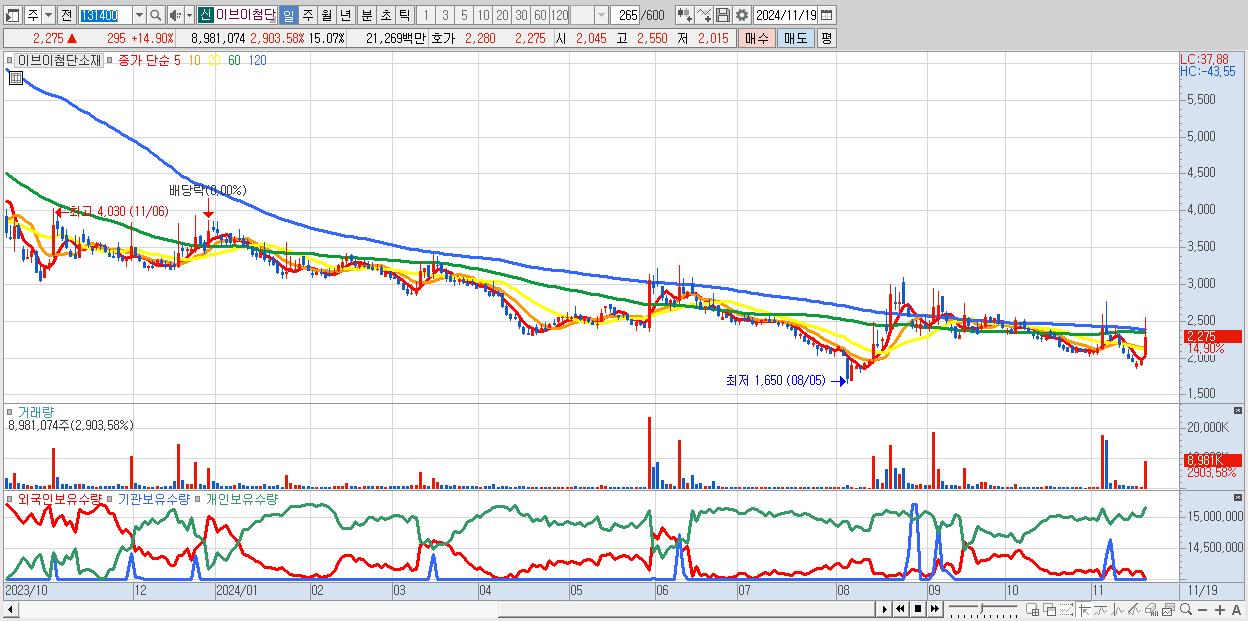Select the 분 (minute) period toggle
The width and height of the screenshot is (1248, 621).
(366, 15)
